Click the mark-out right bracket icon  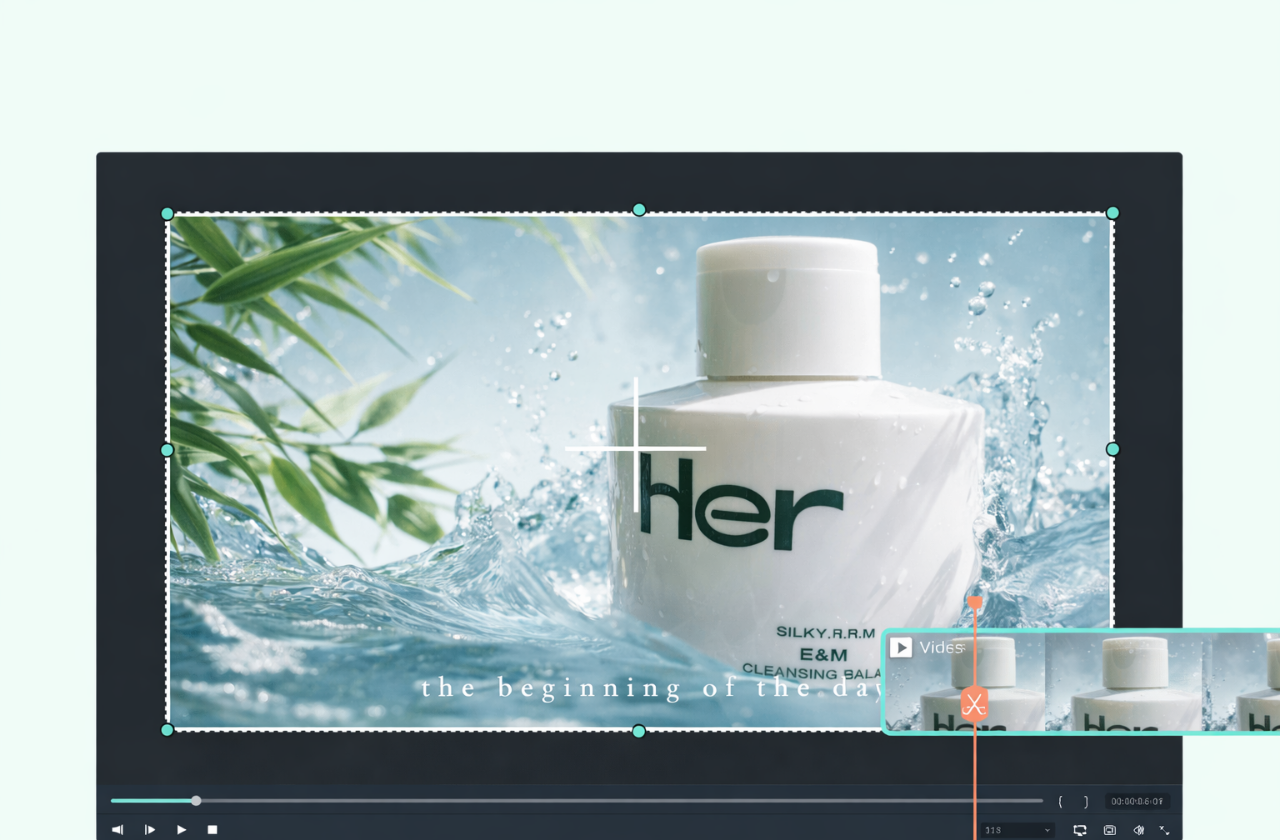[1086, 802]
